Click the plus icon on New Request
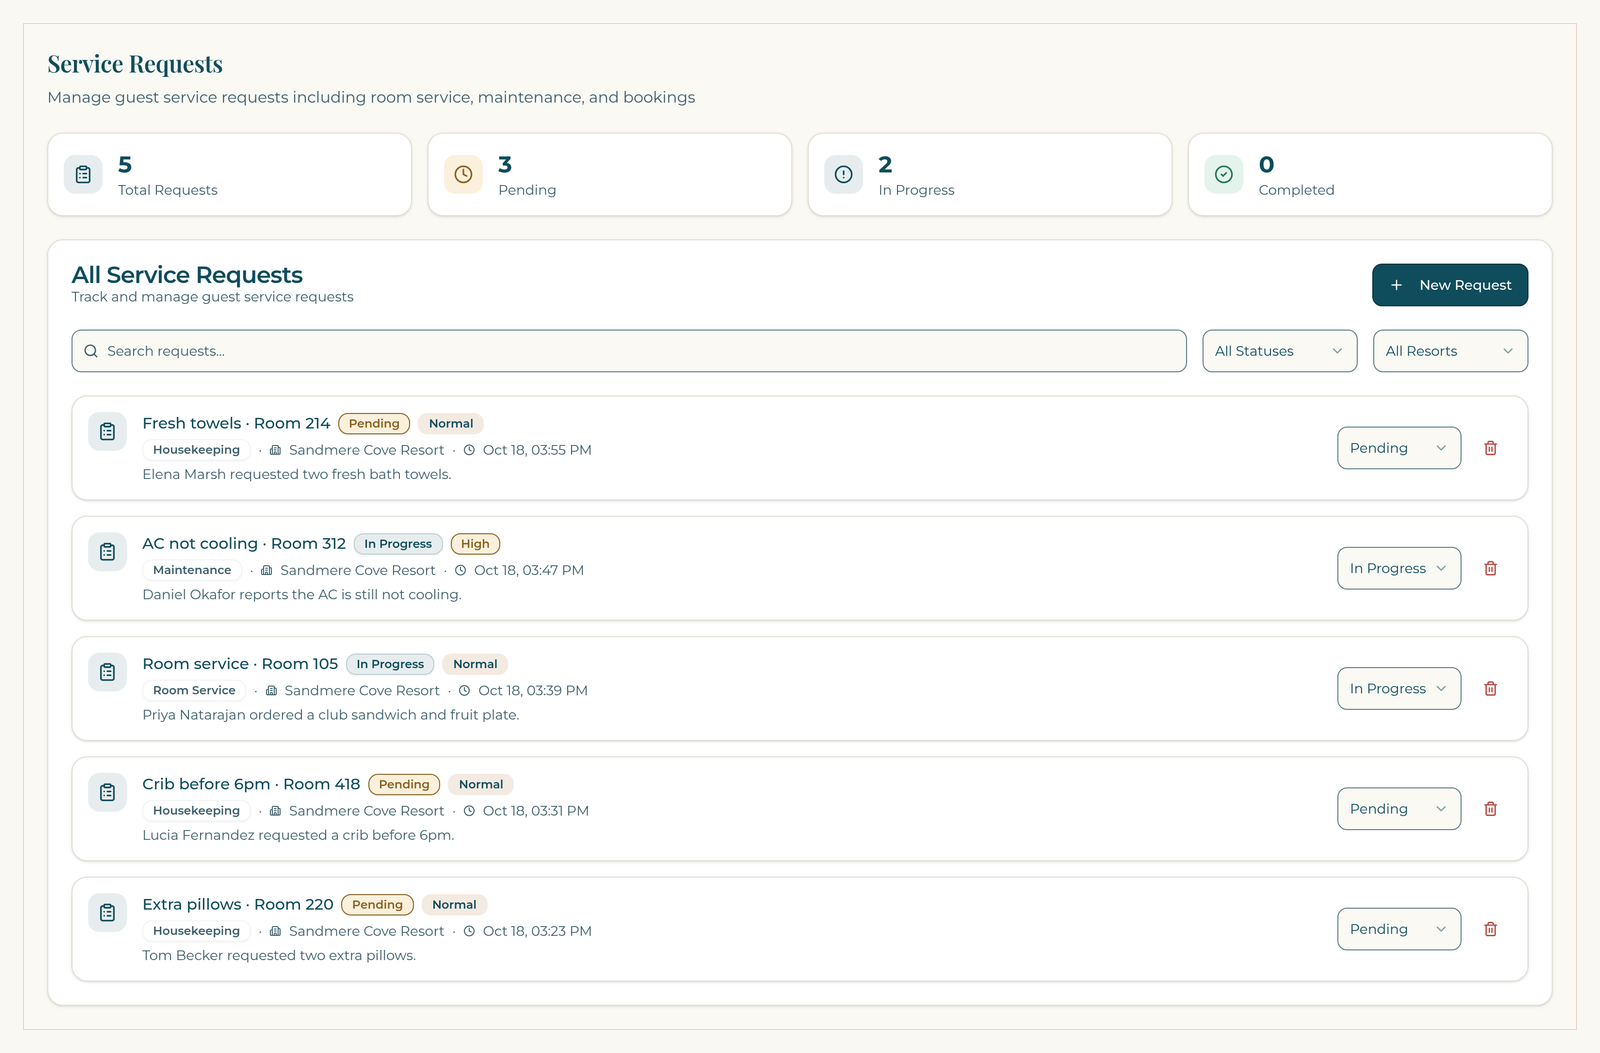 click(1396, 285)
